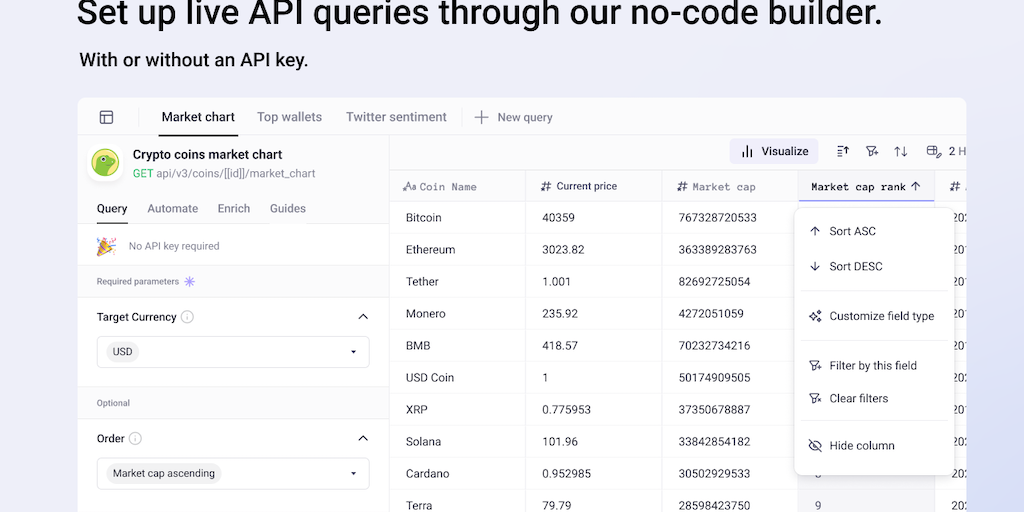Select Hide column in the context menu
Image resolution: width=1024 pixels, height=512 pixels.
[x=861, y=445]
